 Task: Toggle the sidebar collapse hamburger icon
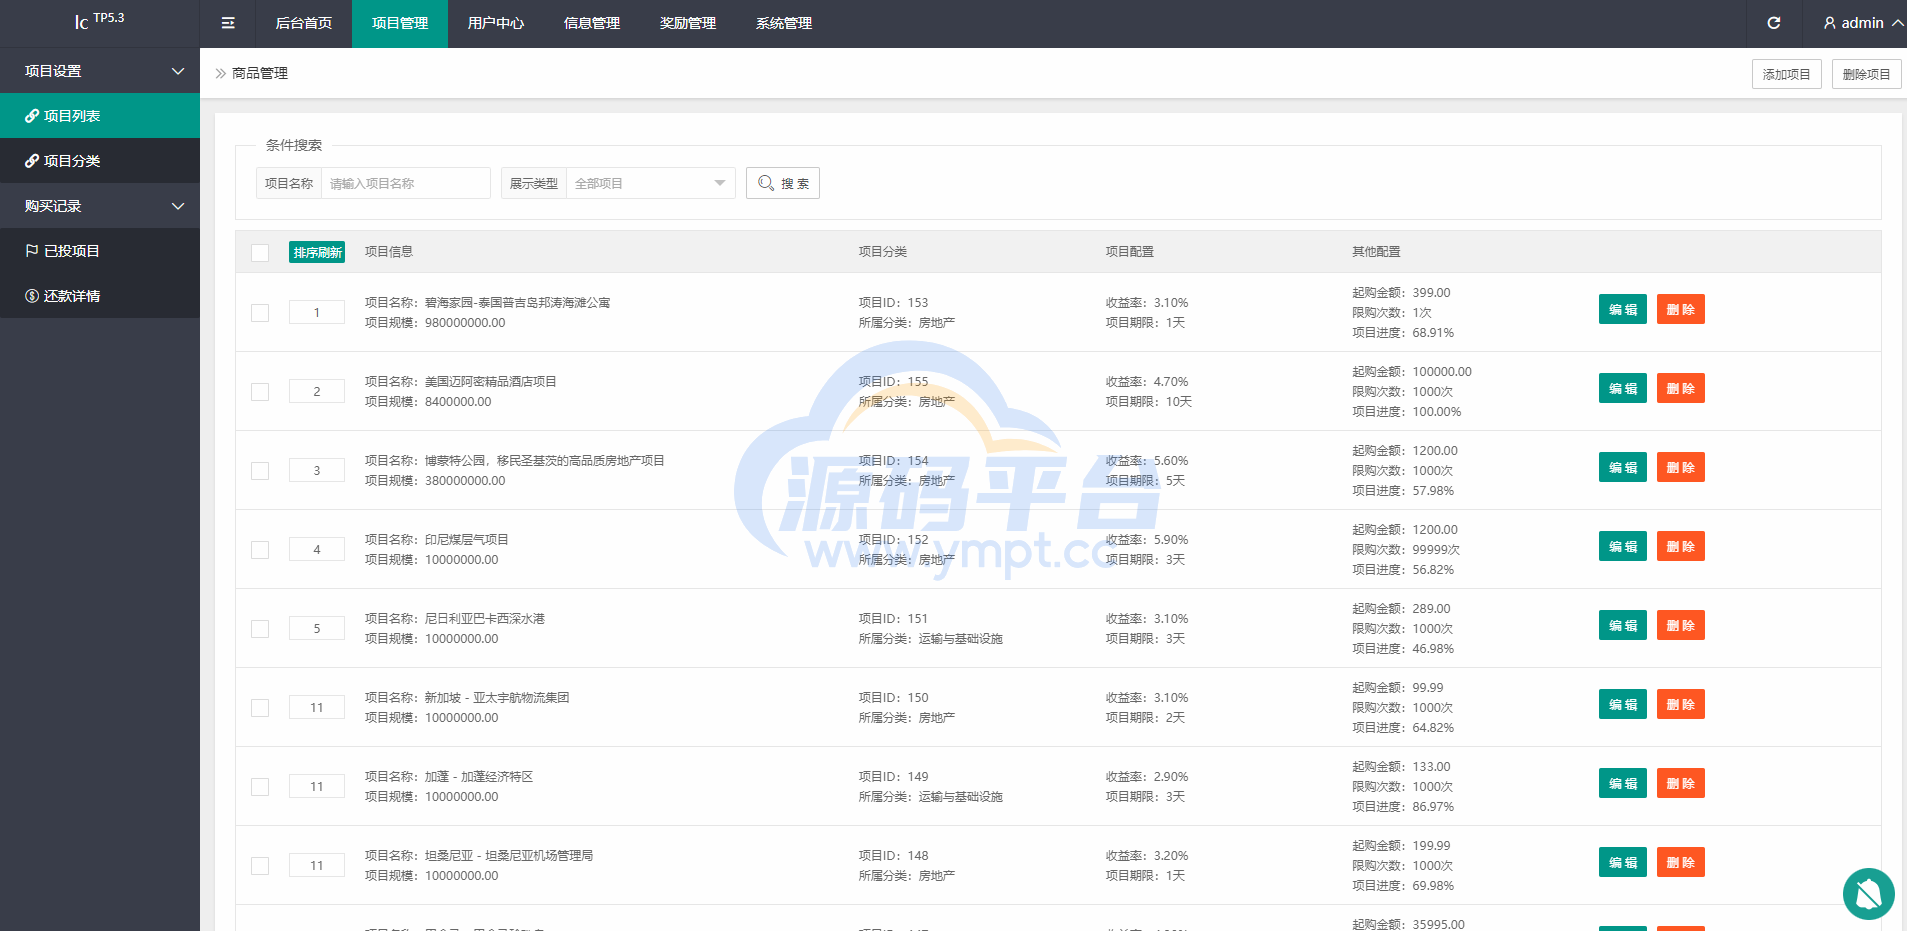pyautogui.click(x=228, y=23)
